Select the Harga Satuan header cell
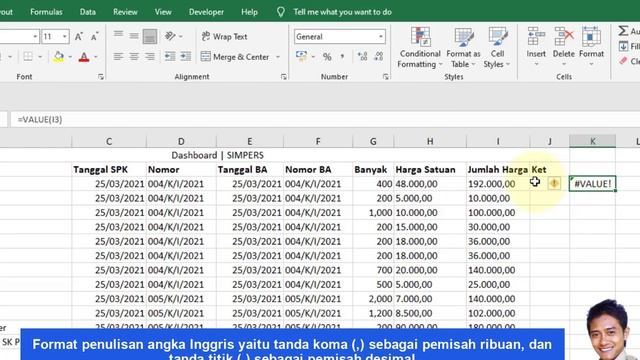This screenshot has width=640, height=360. click(x=430, y=169)
